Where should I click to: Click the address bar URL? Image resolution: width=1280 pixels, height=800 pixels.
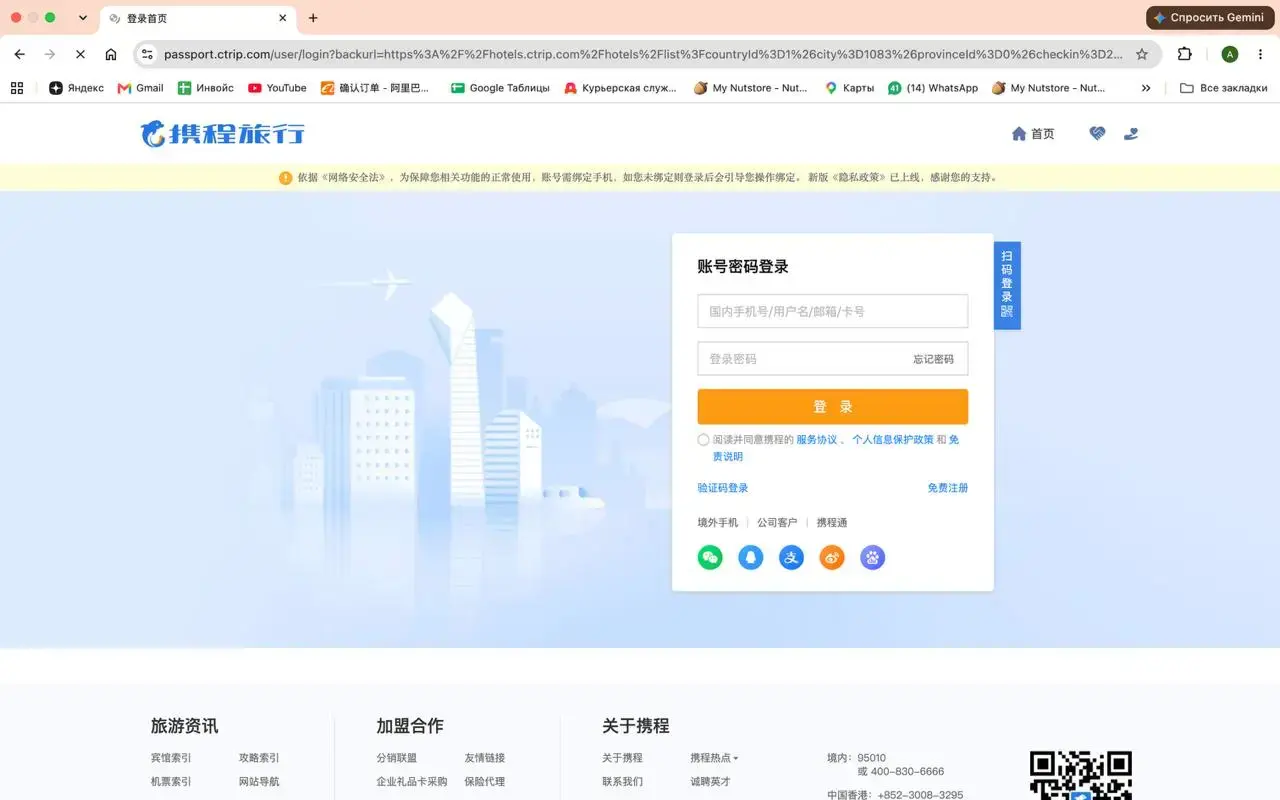click(x=642, y=54)
